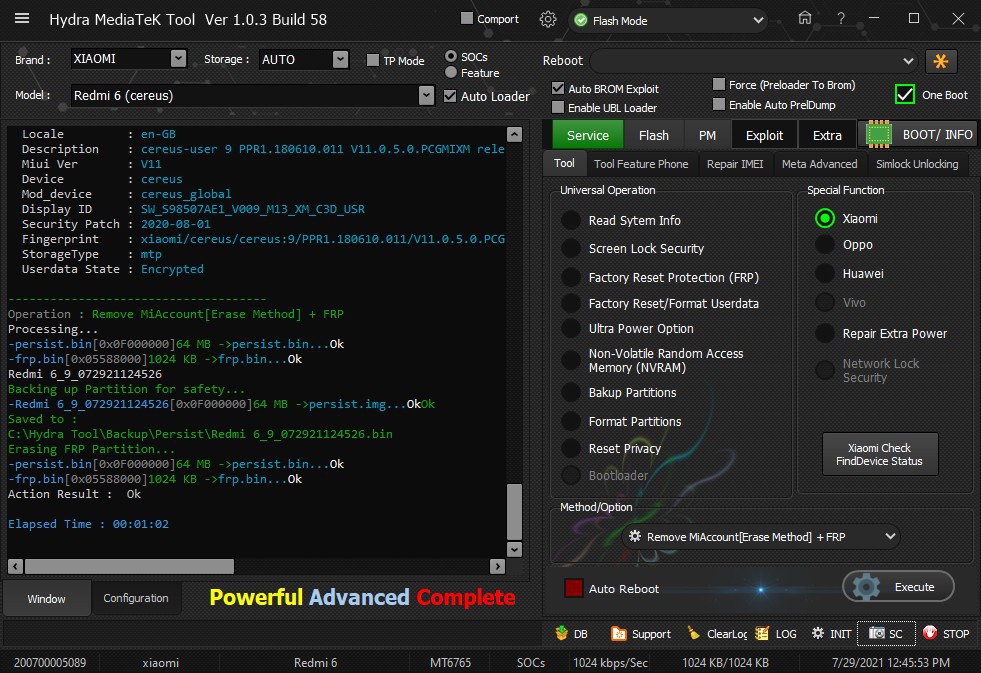This screenshot has width=981, height=673.
Task: Open the Storage dropdown
Action: click(x=340, y=59)
